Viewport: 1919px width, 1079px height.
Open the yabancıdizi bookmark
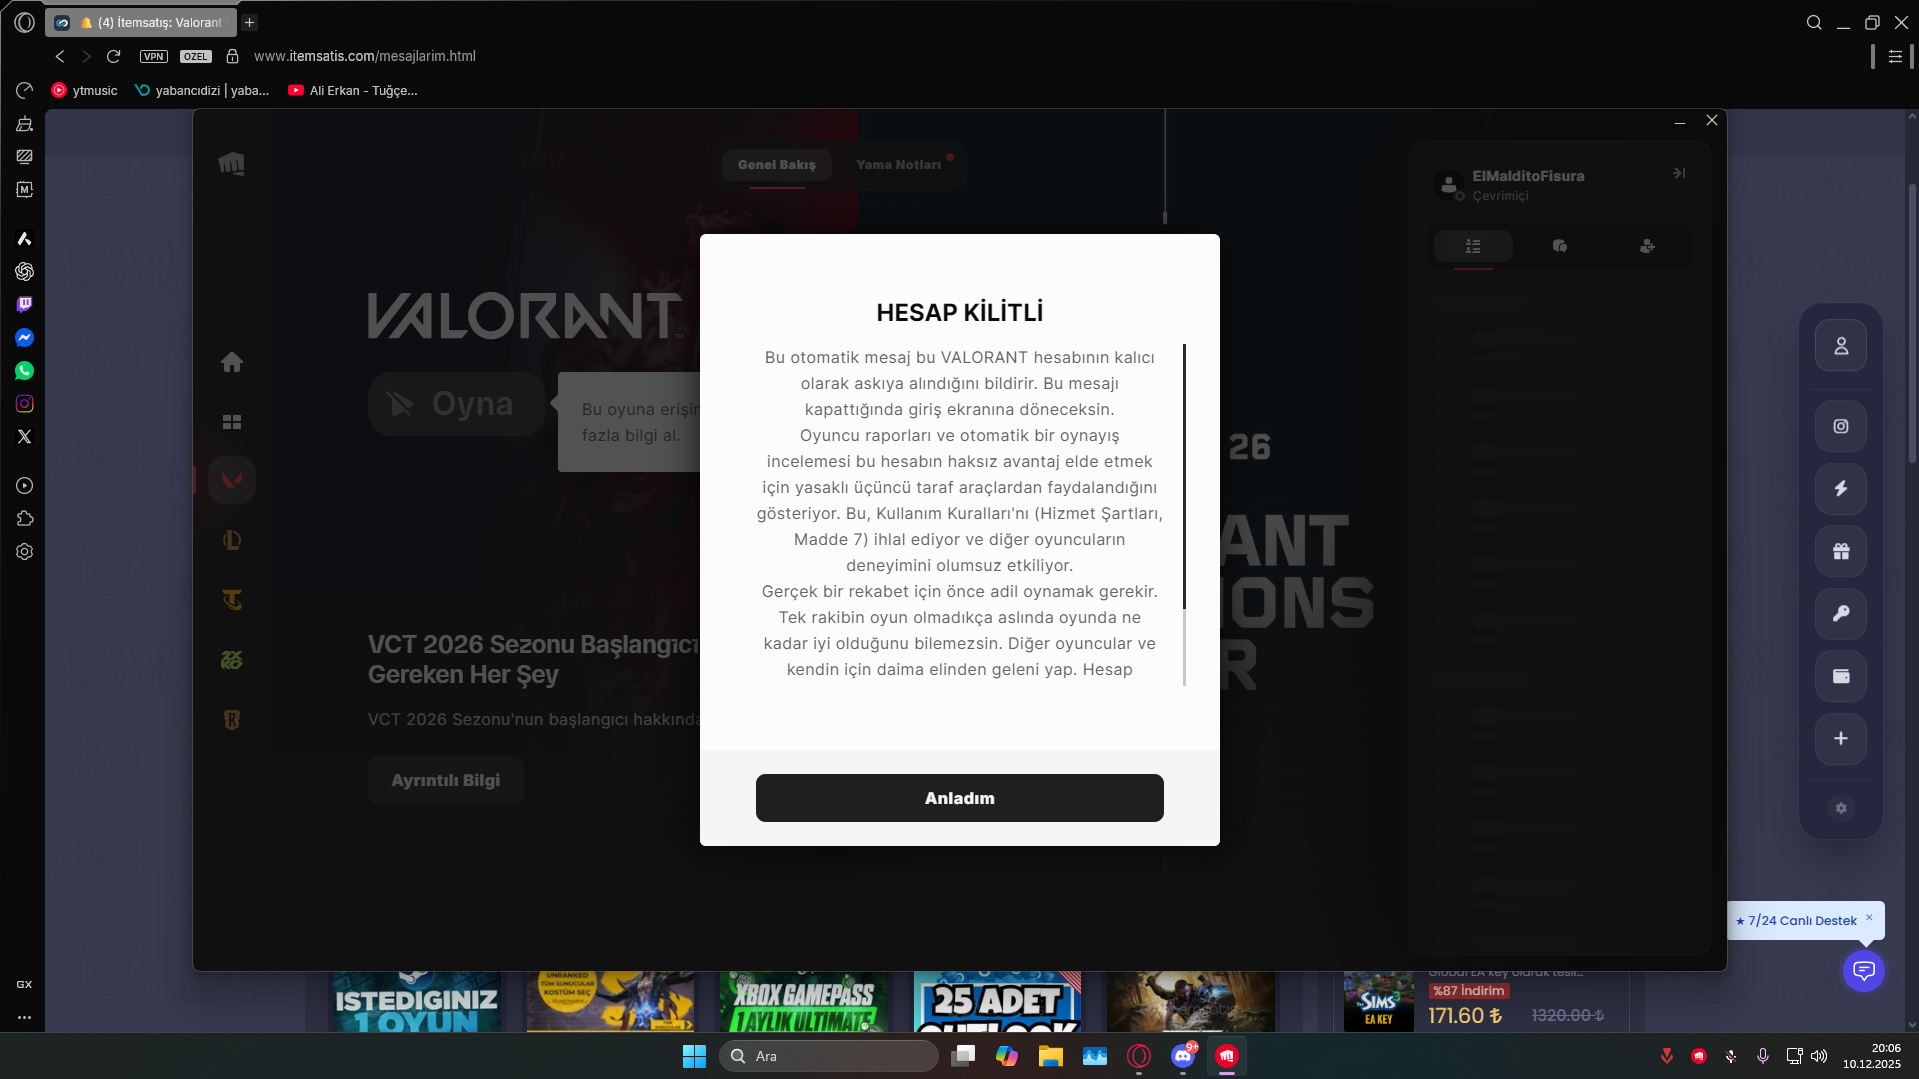point(202,90)
